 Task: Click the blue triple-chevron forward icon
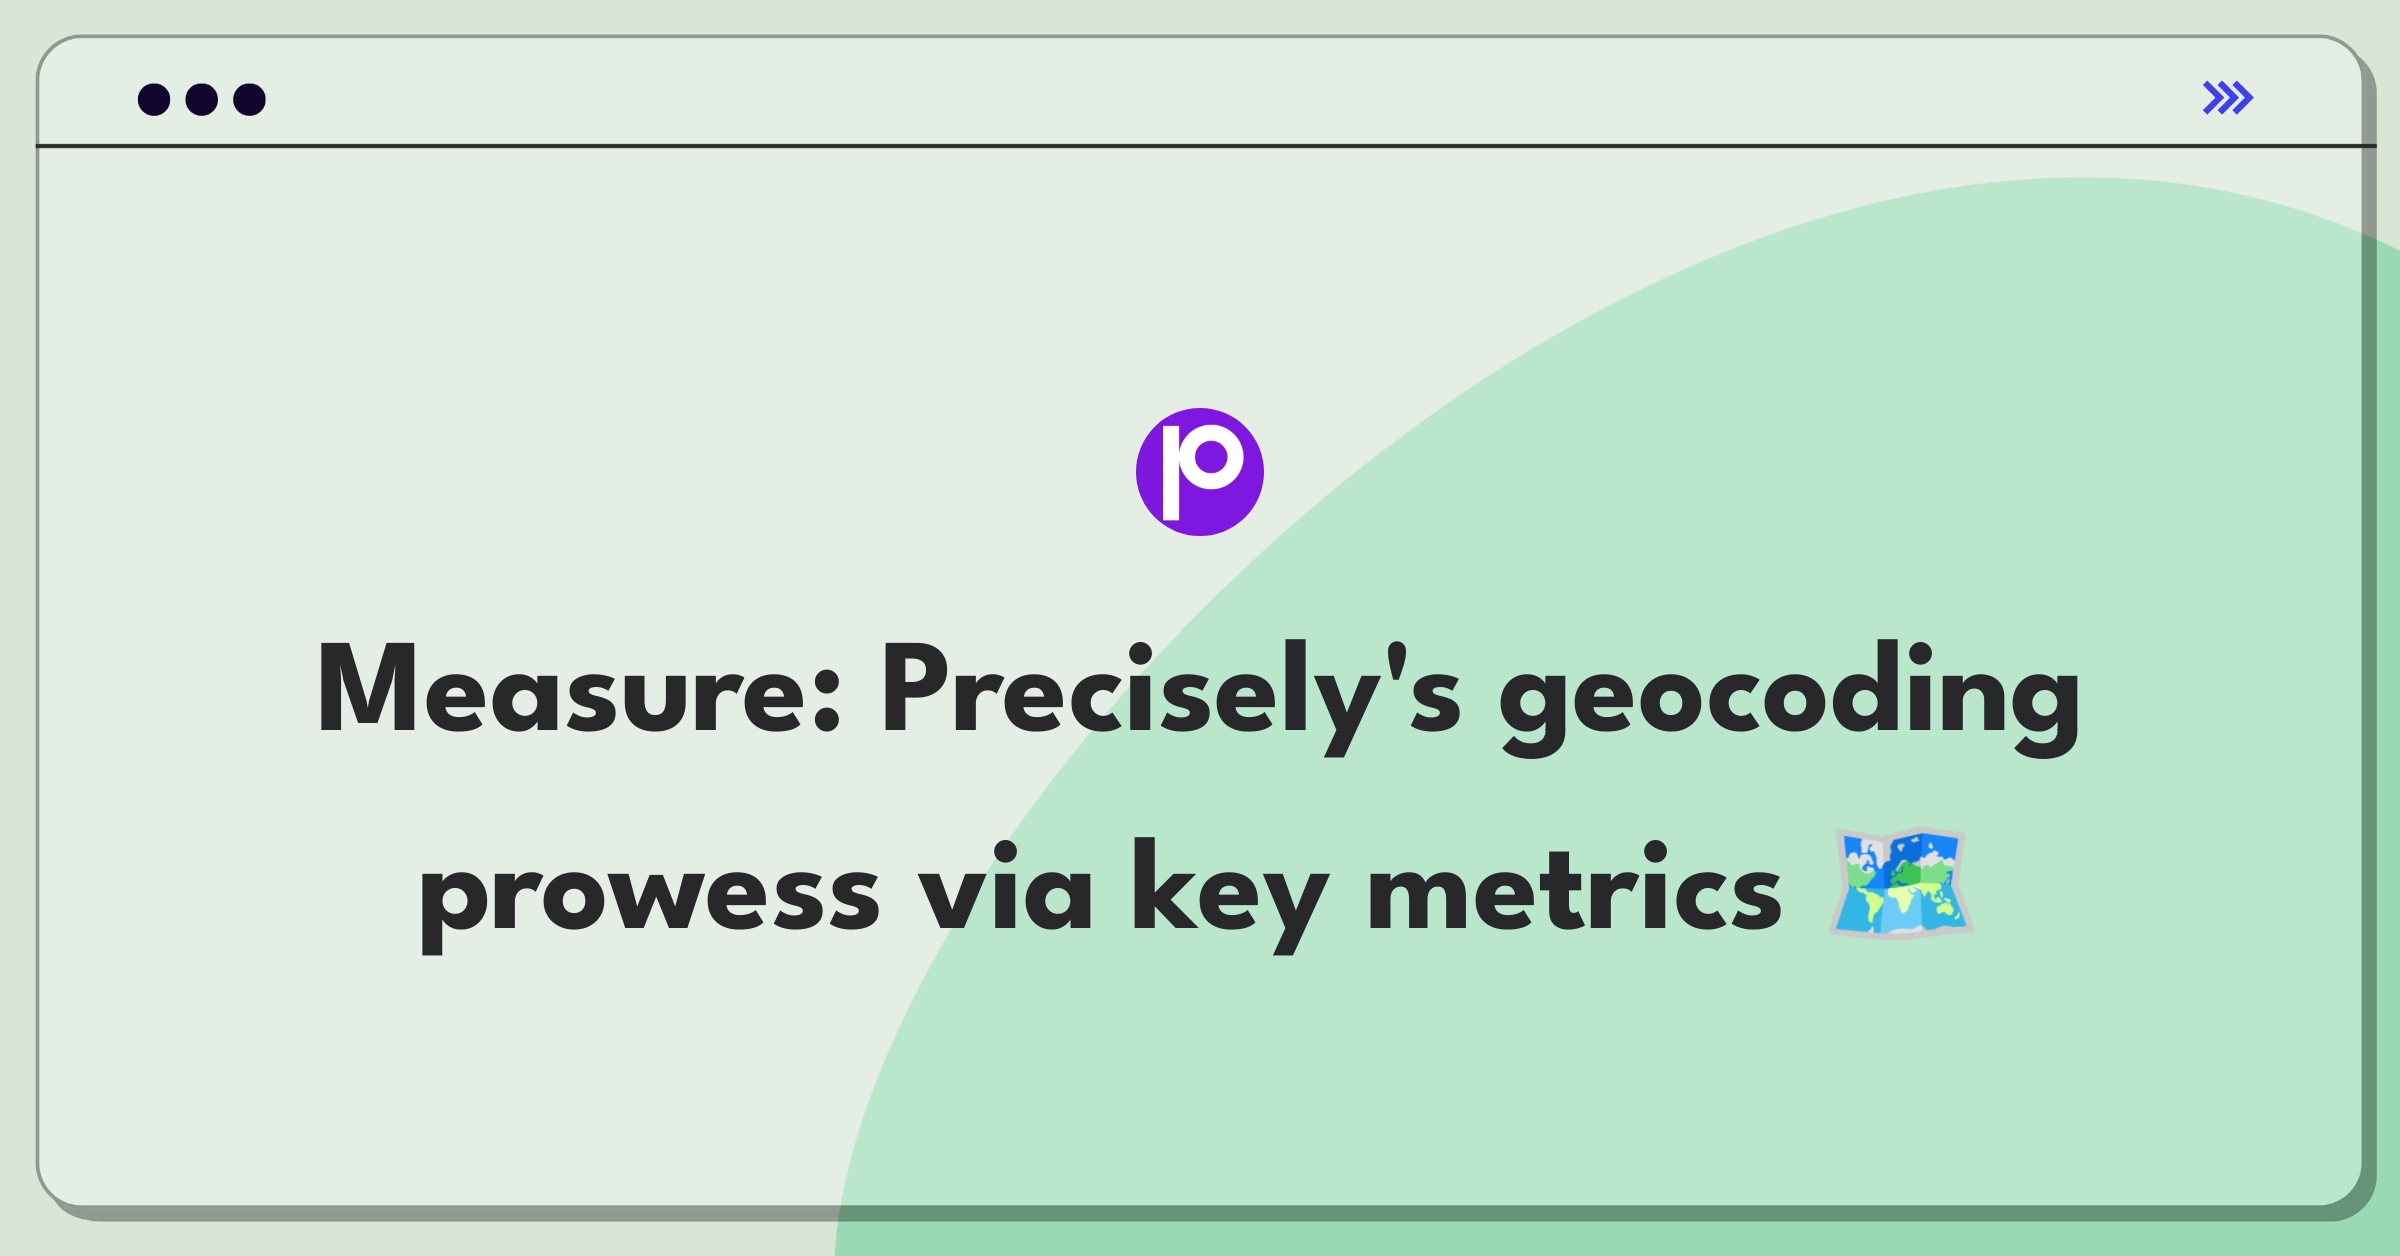[2228, 97]
